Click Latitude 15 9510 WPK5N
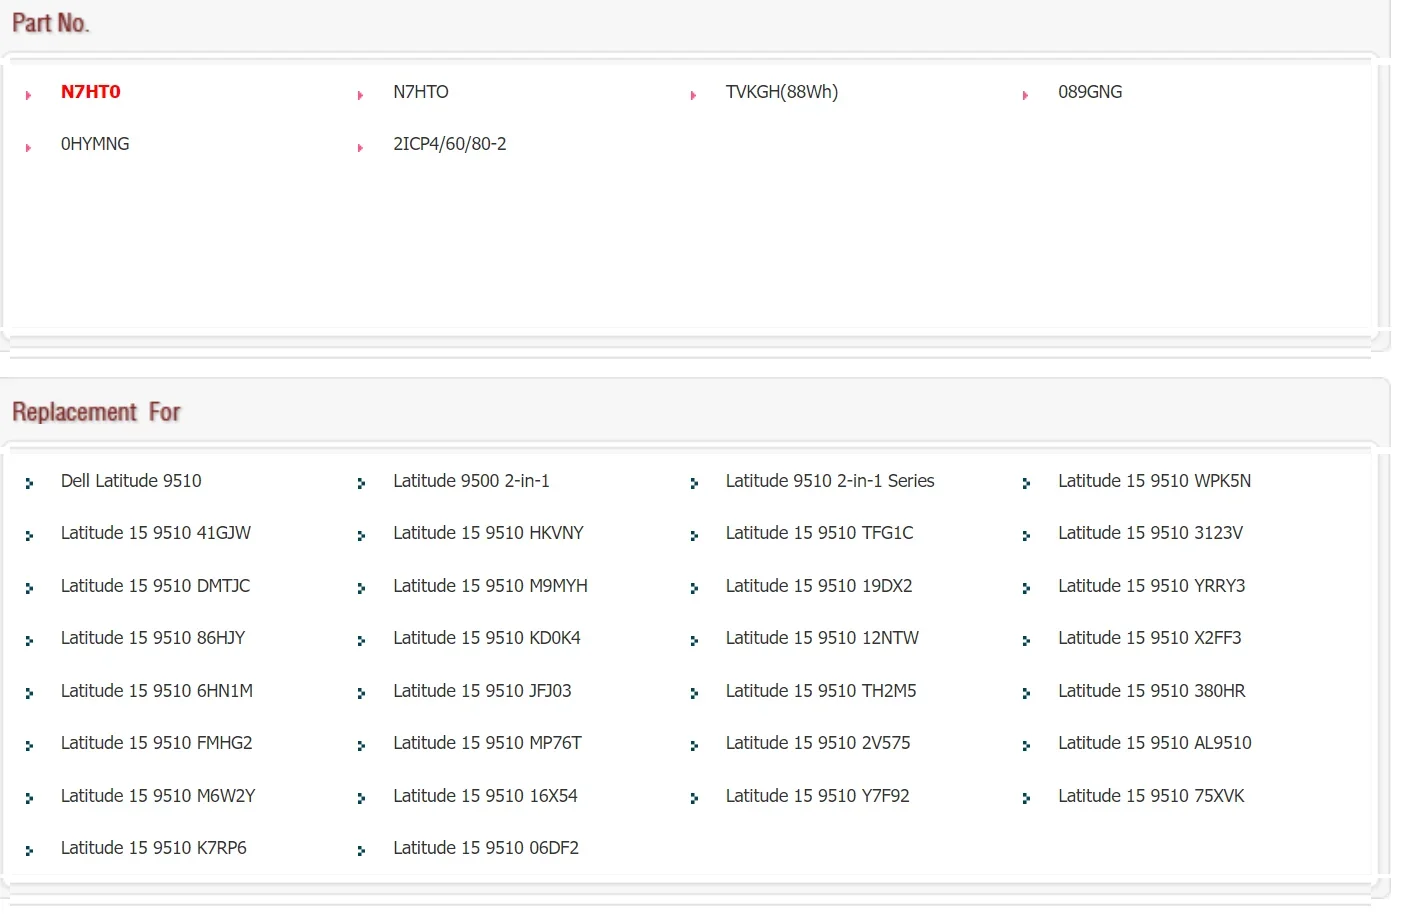 coord(1155,481)
